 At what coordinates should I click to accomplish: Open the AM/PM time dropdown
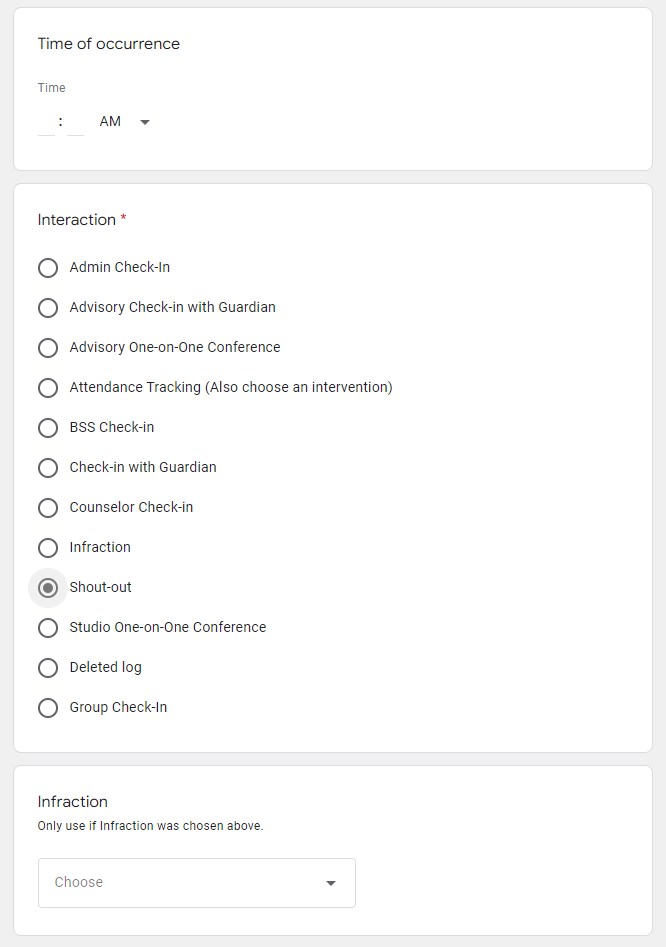coord(111,122)
